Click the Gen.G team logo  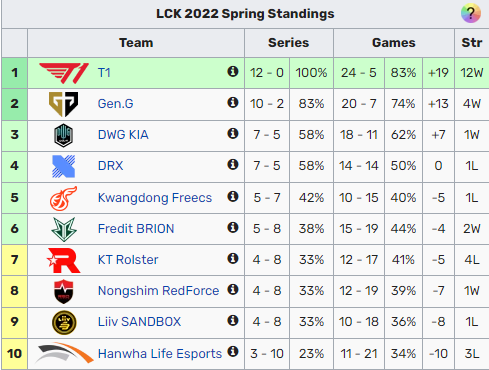coord(63,104)
